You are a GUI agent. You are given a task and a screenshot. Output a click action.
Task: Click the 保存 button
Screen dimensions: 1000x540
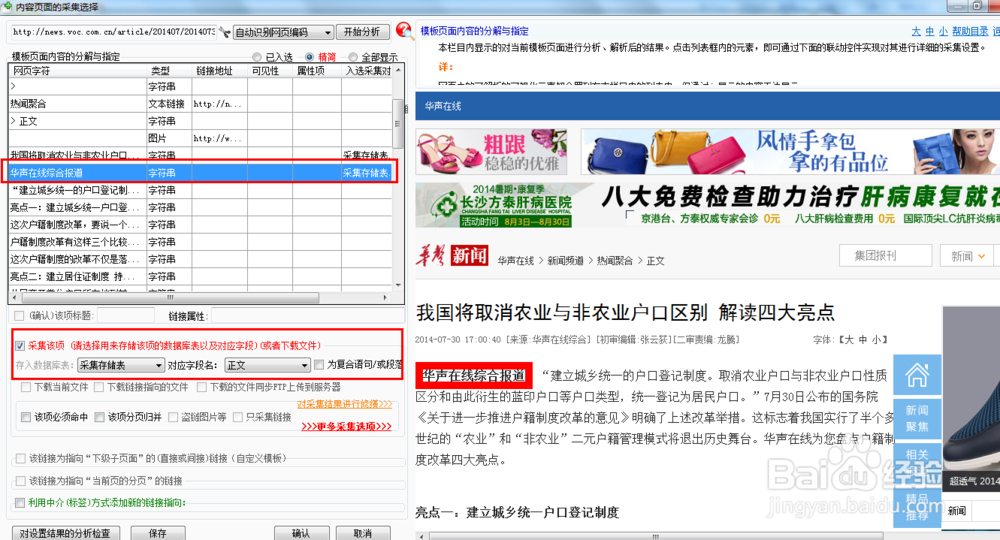[x=158, y=533]
